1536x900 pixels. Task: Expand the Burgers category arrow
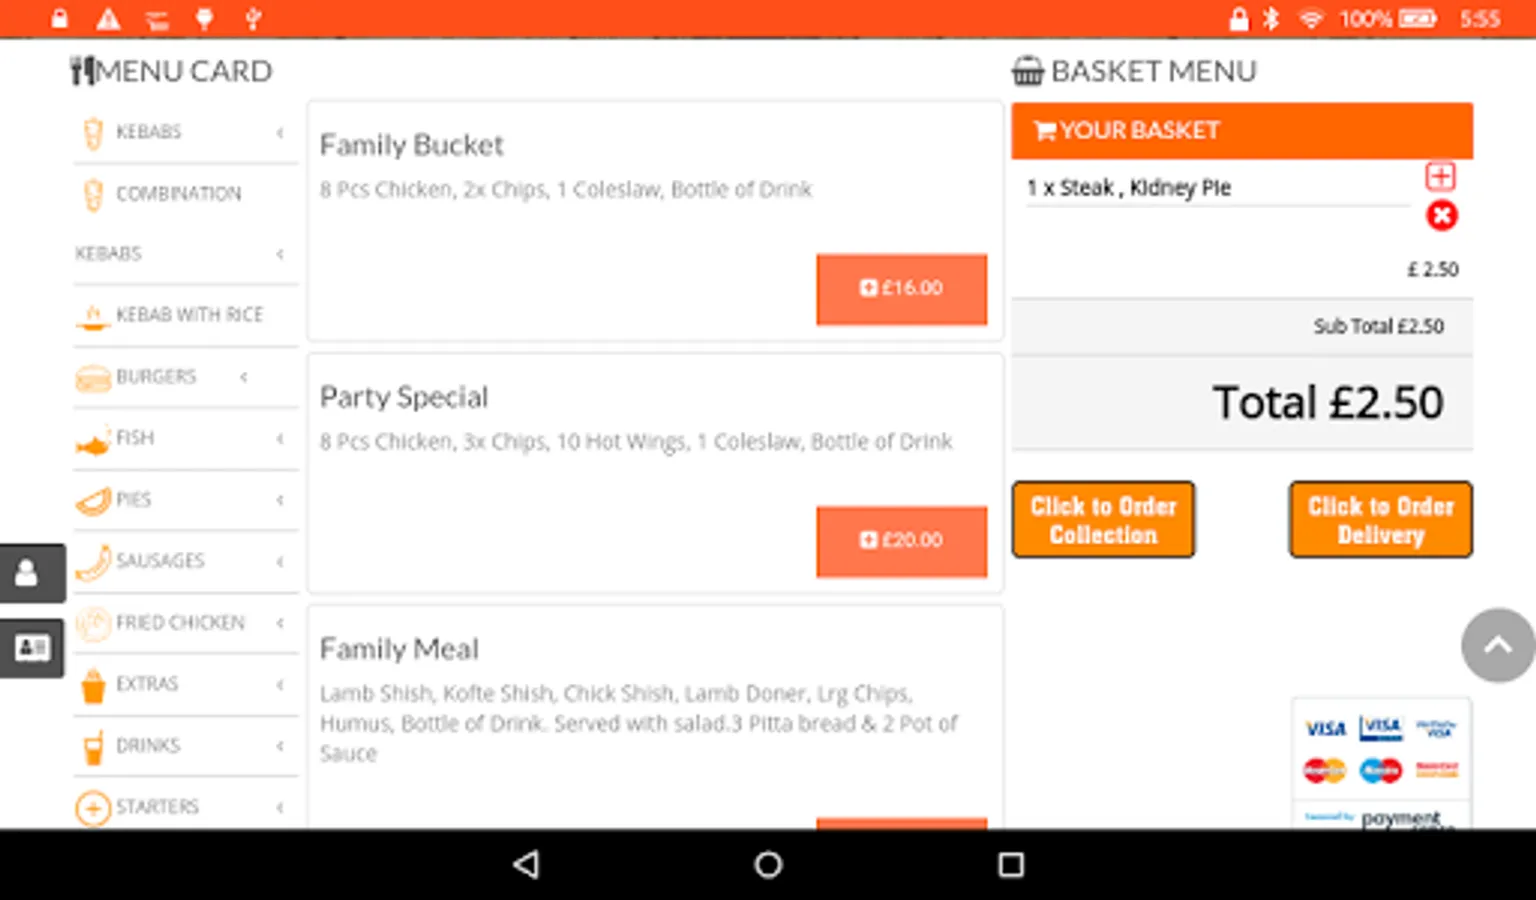[244, 377]
